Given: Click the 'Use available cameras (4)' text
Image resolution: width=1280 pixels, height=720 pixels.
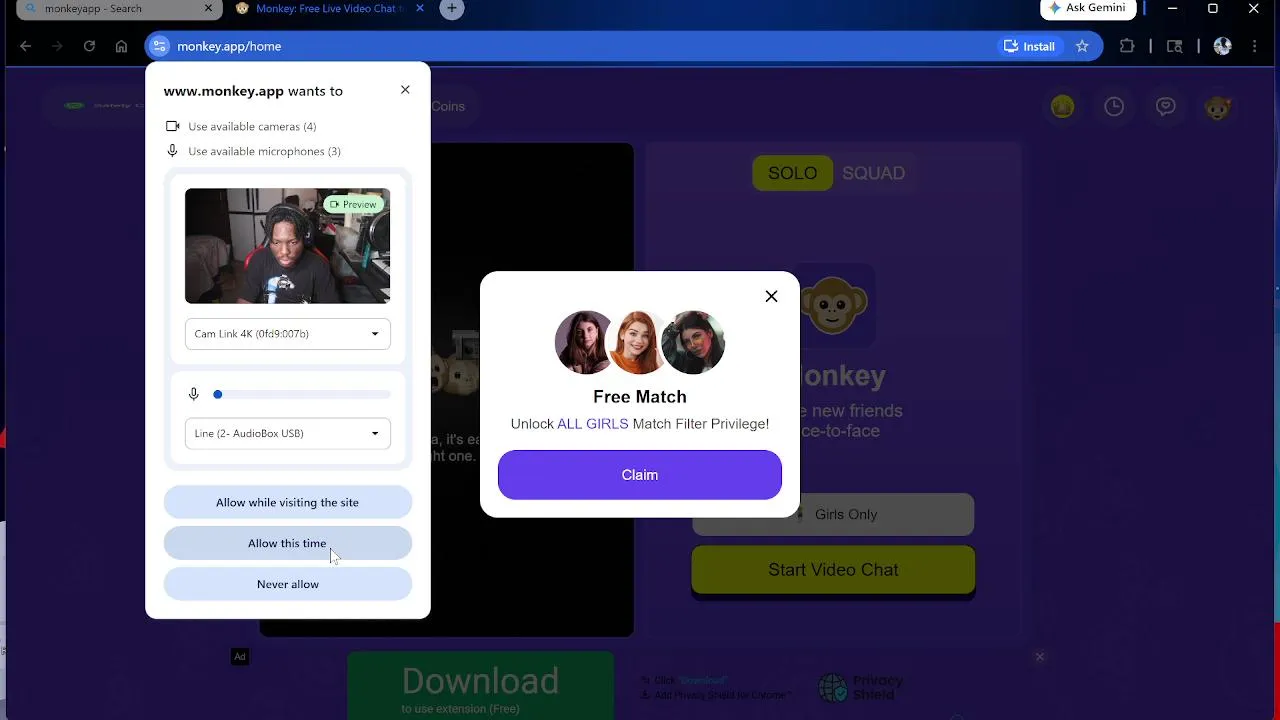Looking at the screenshot, I should 252,126.
